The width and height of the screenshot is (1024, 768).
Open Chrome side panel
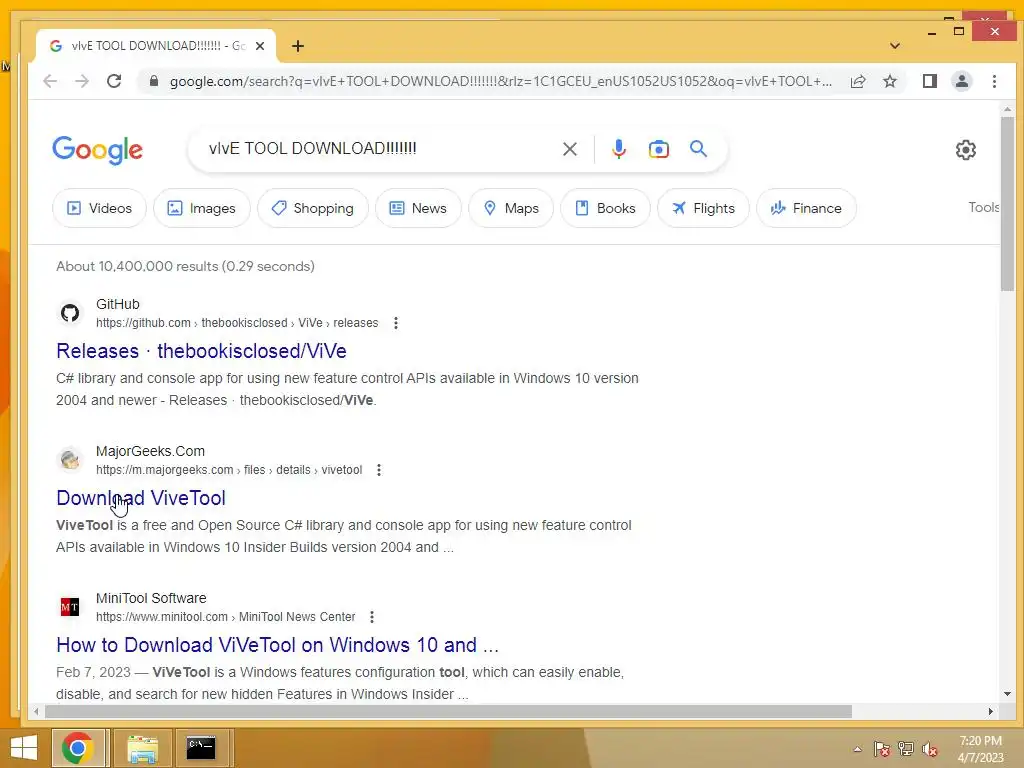pyautogui.click(x=929, y=81)
